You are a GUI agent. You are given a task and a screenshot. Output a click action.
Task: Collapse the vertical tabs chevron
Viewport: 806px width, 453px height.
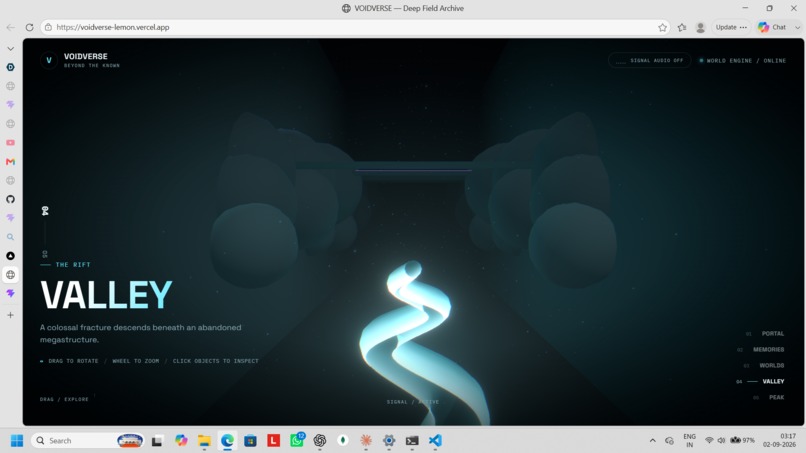tap(10, 48)
